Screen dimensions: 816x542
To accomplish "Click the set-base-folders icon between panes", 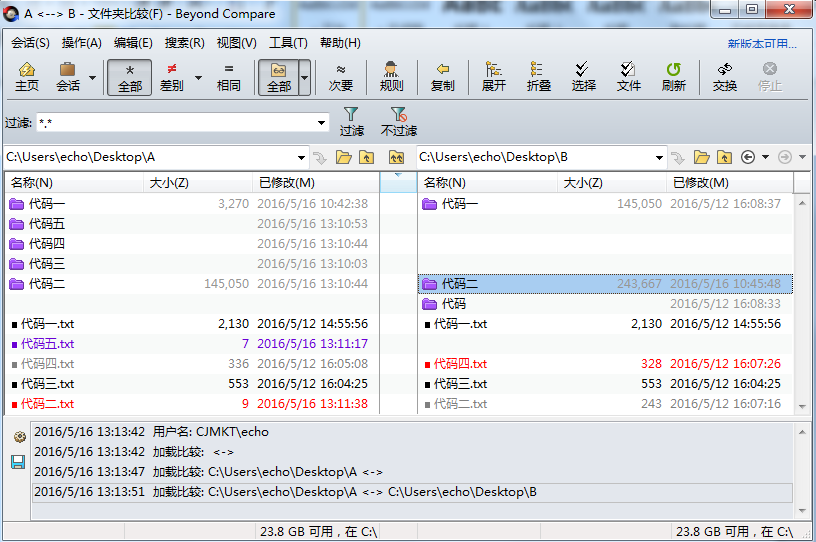I will point(397,157).
